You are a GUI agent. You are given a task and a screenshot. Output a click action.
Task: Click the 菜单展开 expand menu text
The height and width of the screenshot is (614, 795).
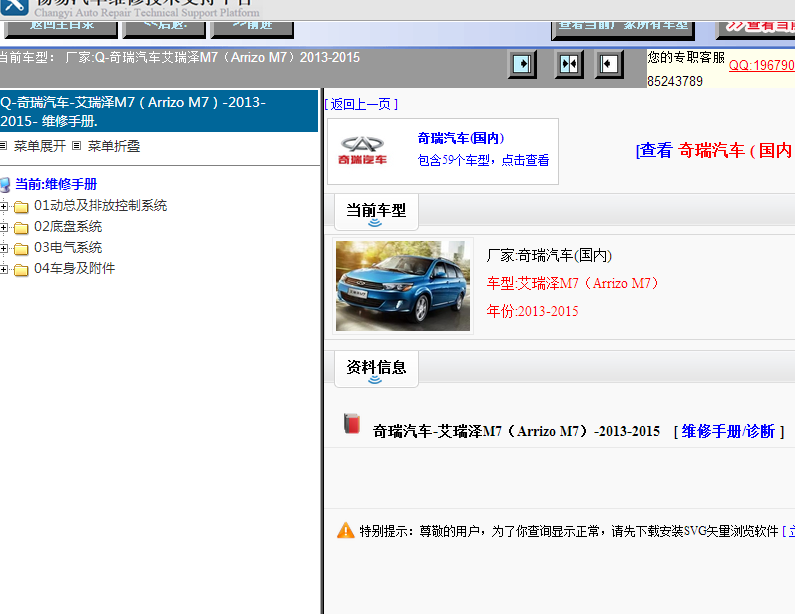point(40,146)
